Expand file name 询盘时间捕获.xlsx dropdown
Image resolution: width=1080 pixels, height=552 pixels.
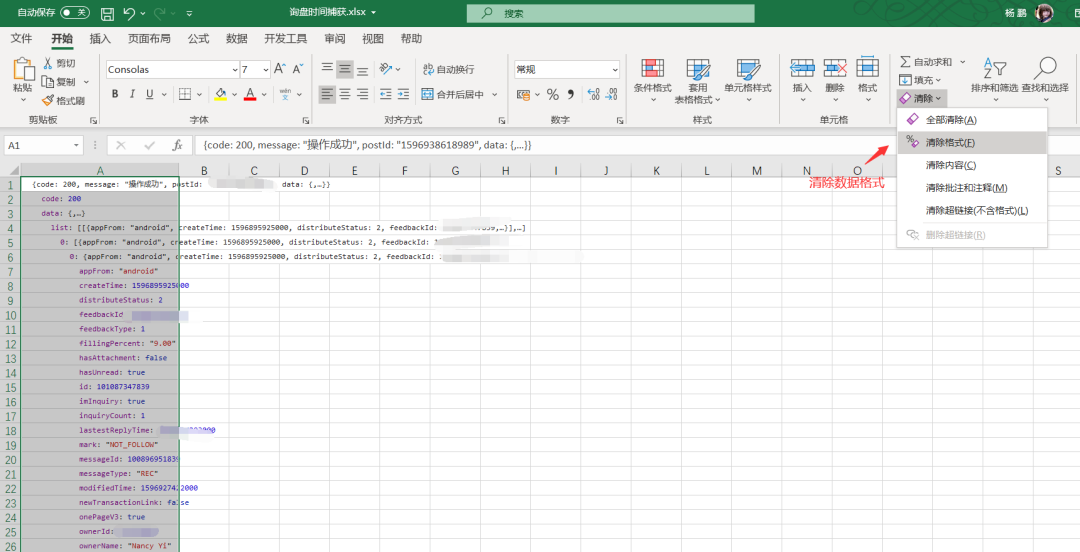tap(374, 12)
